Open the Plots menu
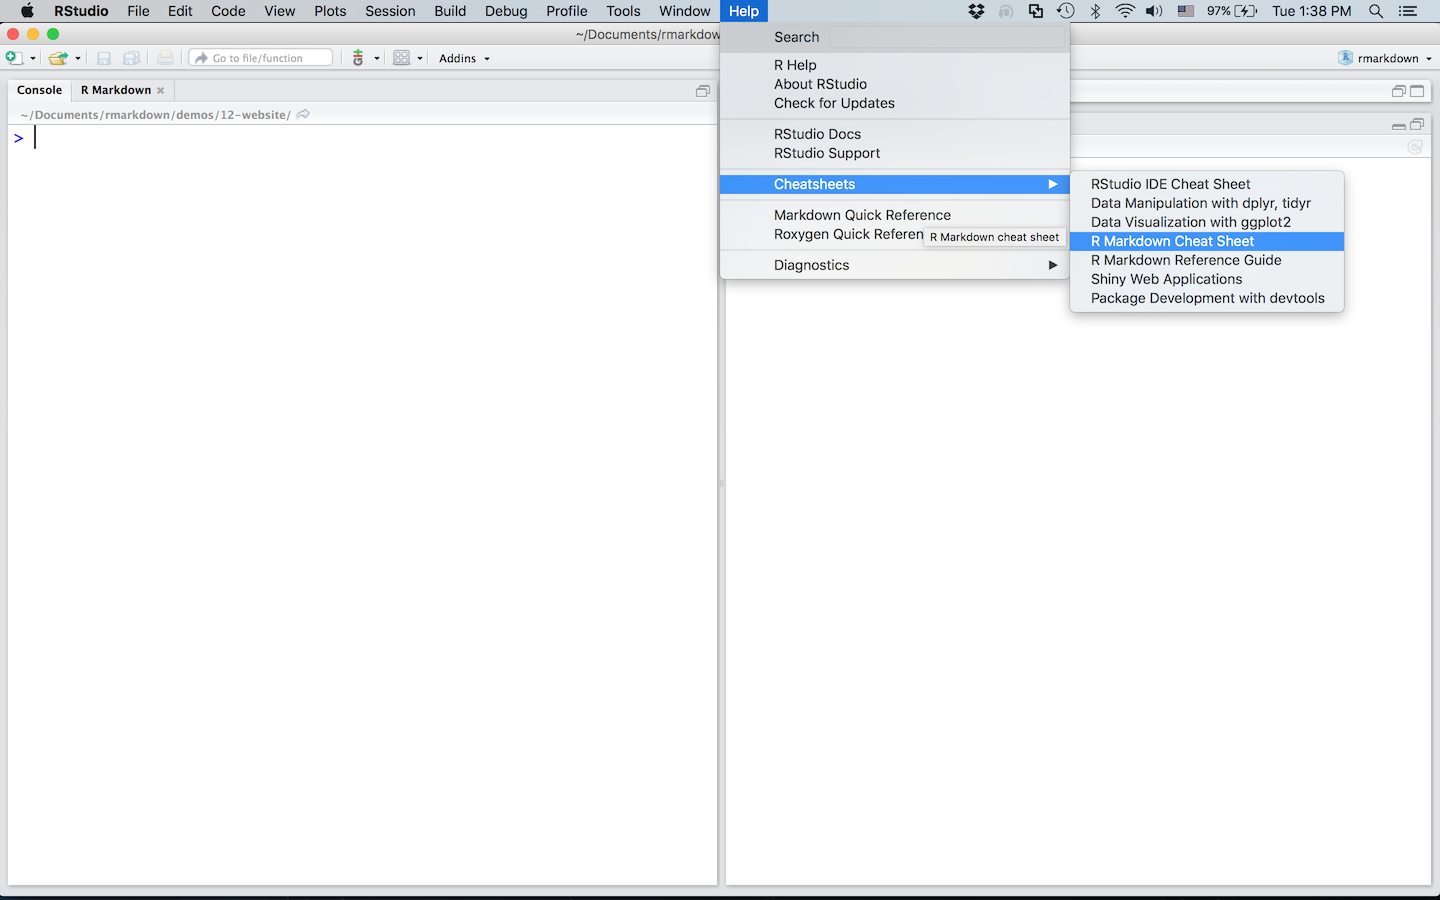The image size is (1440, 900). (x=330, y=11)
